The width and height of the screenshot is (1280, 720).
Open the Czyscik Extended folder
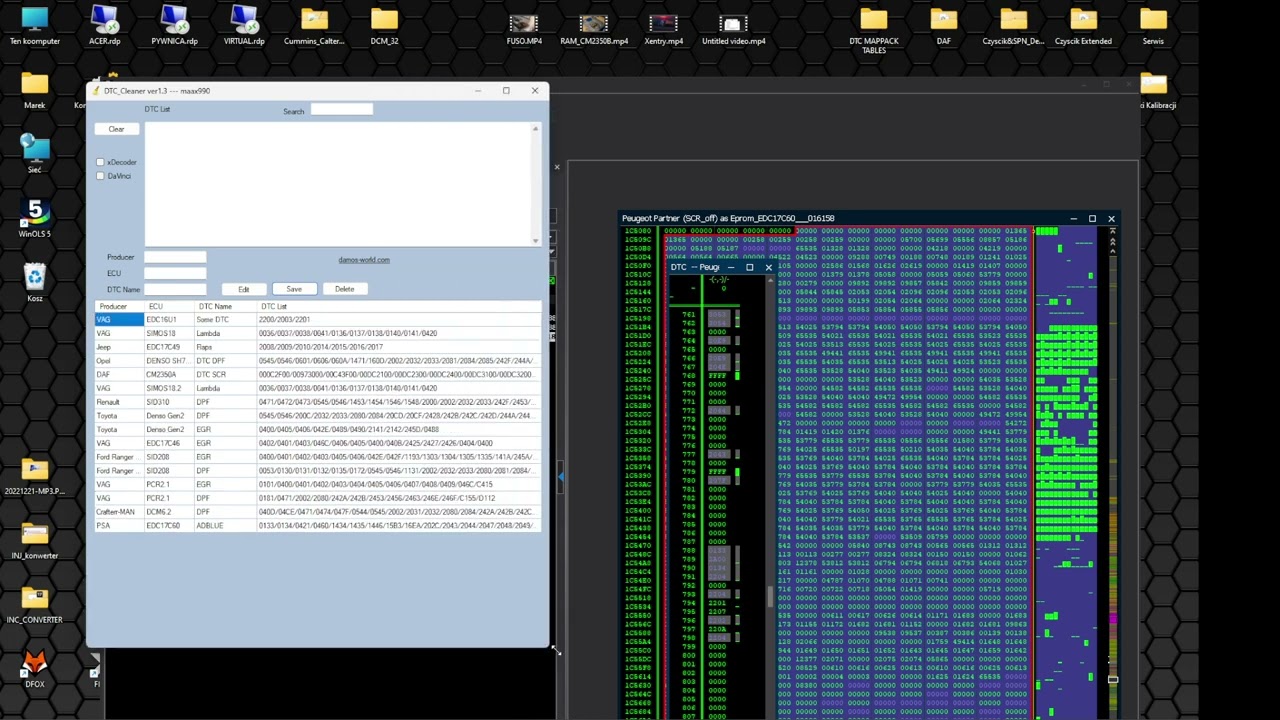[1083, 27]
